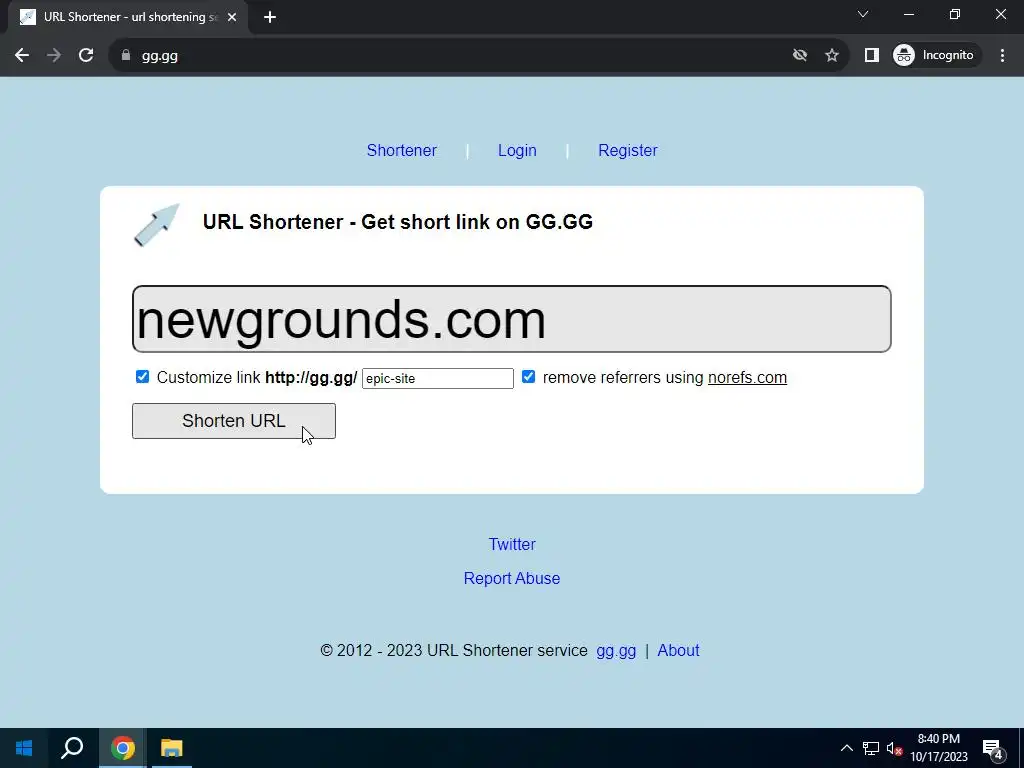Open the Chrome three-dot menu
The height and width of the screenshot is (768, 1024).
point(1002,56)
